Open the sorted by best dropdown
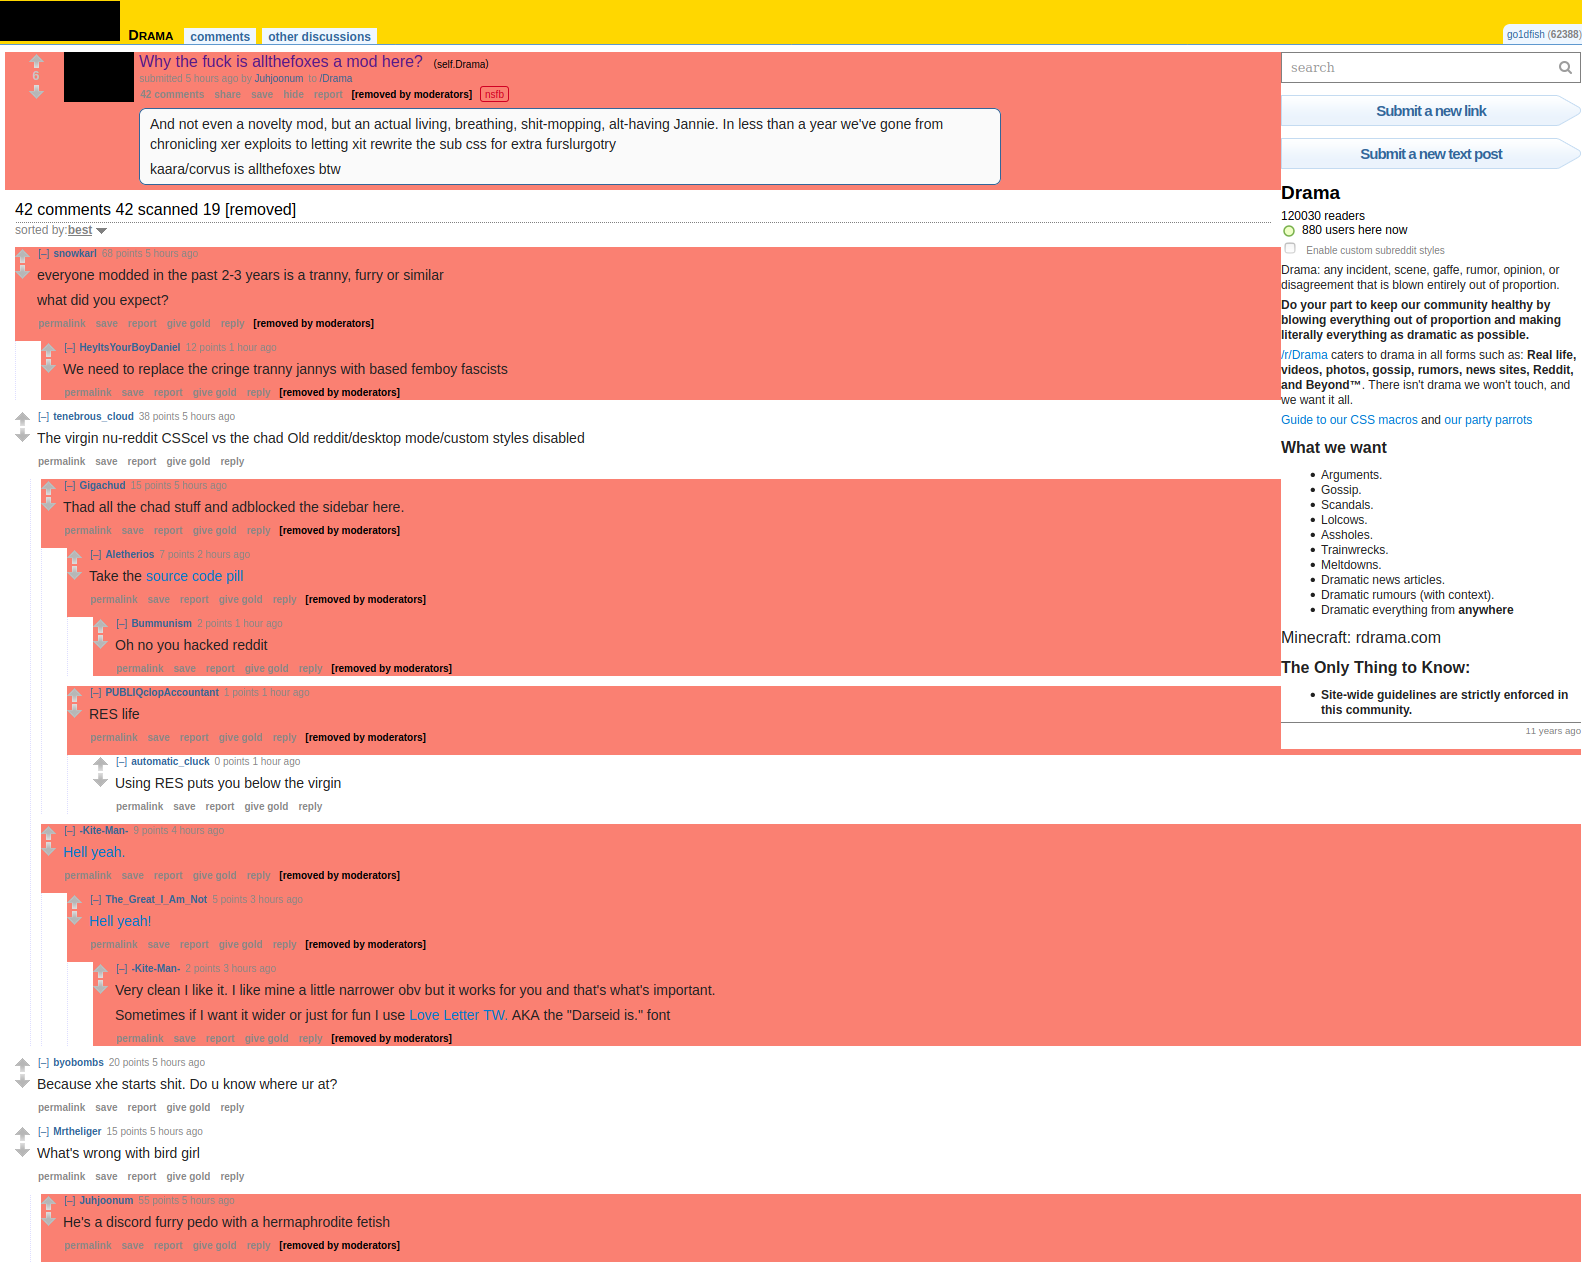 click(x=88, y=231)
